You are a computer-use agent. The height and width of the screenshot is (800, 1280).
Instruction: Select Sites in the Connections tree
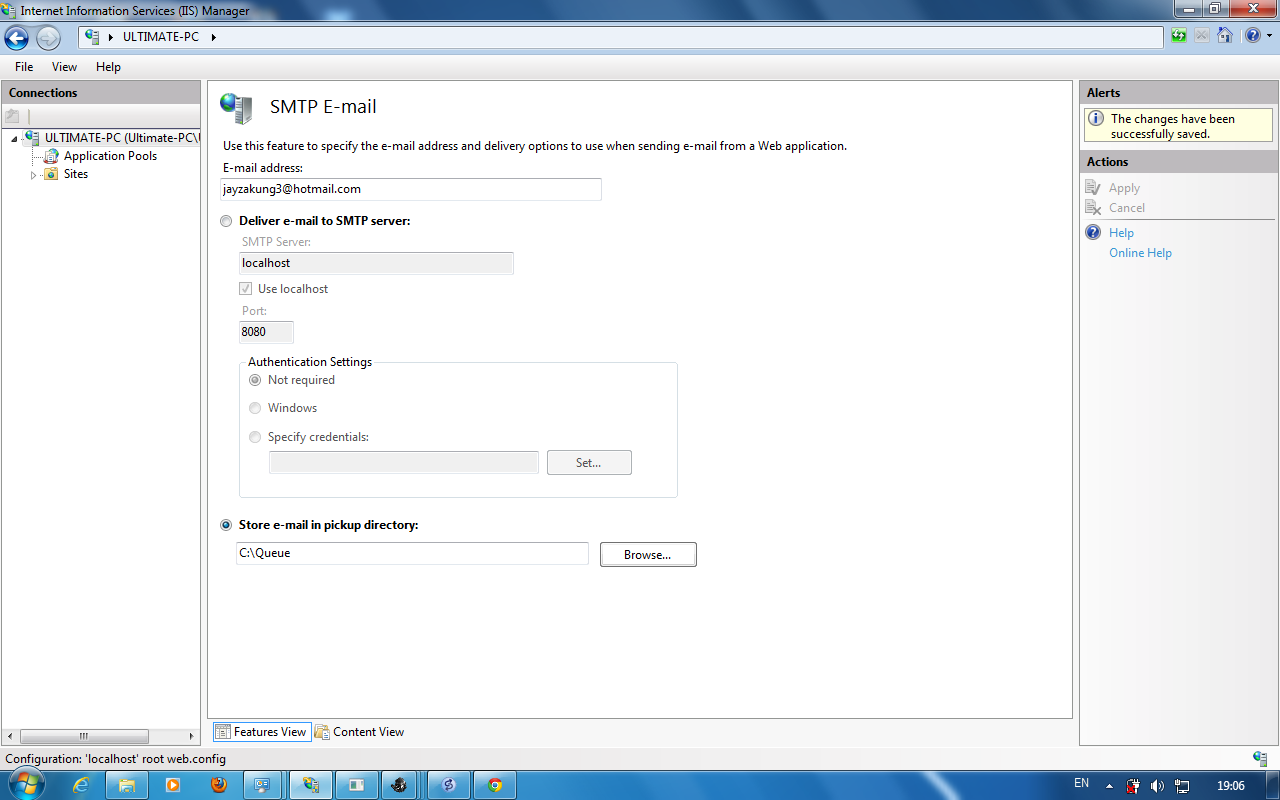[x=76, y=174]
